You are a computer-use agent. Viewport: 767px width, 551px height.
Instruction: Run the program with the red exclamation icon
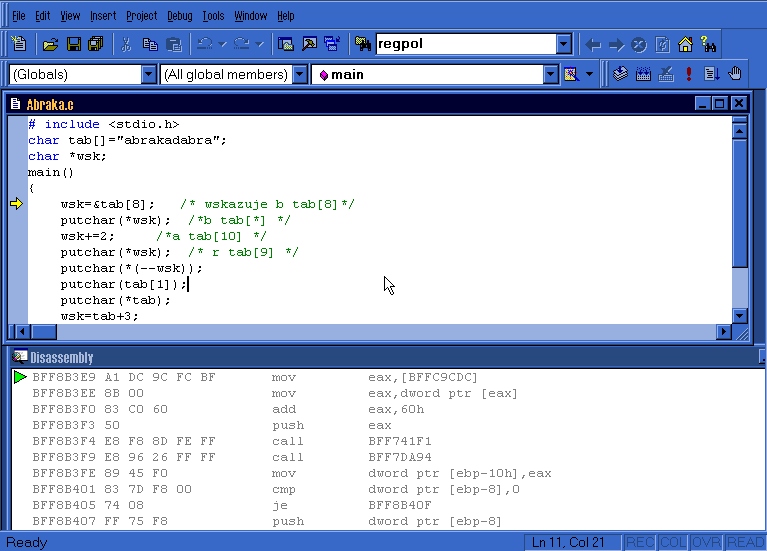(x=689, y=74)
